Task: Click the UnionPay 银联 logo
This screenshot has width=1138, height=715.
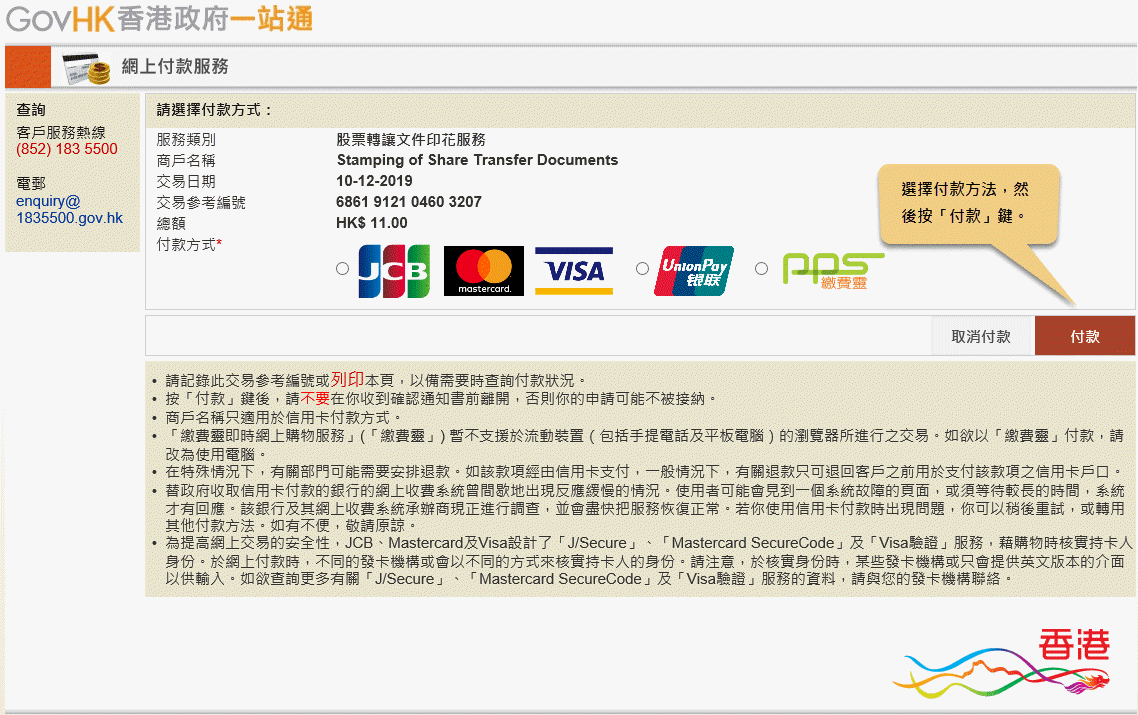Action: tap(694, 271)
